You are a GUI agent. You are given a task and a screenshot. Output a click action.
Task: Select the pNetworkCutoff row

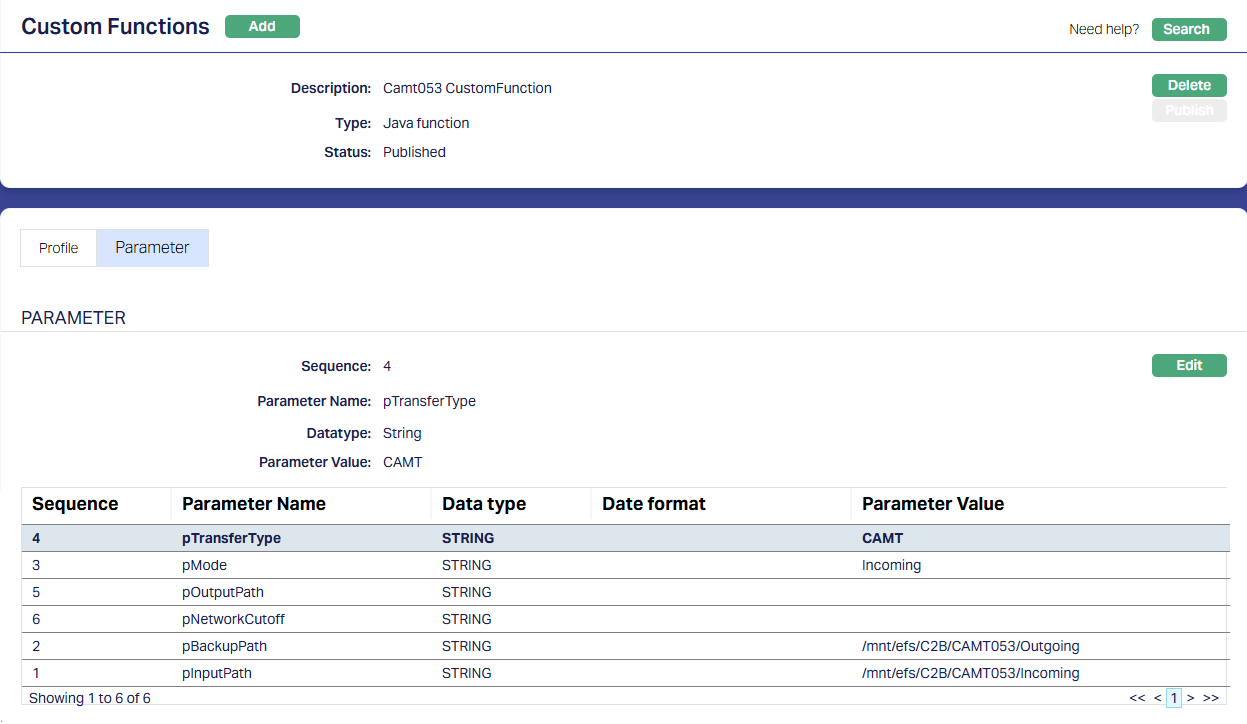pyautogui.click(x=233, y=619)
